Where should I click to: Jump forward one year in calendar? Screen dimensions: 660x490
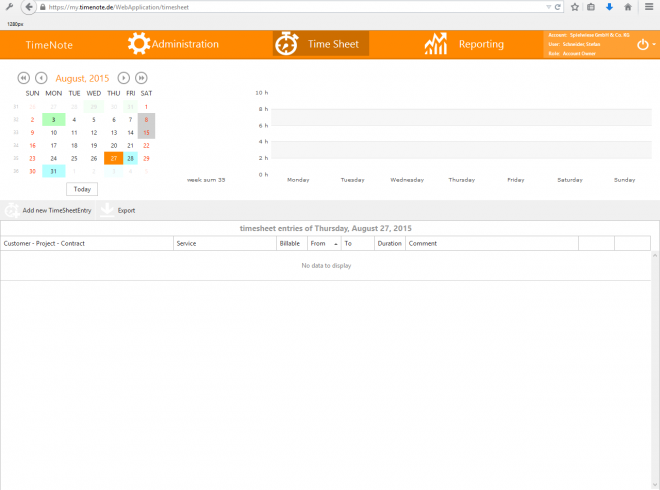click(x=142, y=78)
